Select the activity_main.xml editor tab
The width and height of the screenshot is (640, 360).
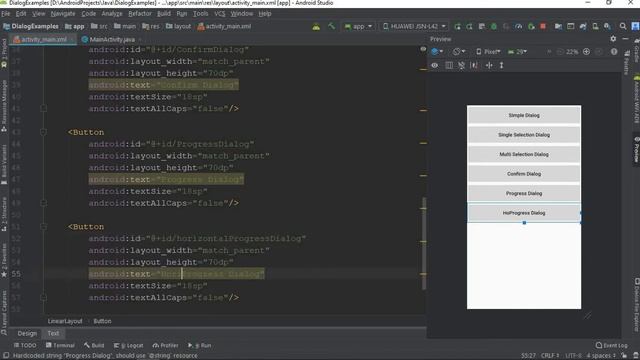[44, 40]
